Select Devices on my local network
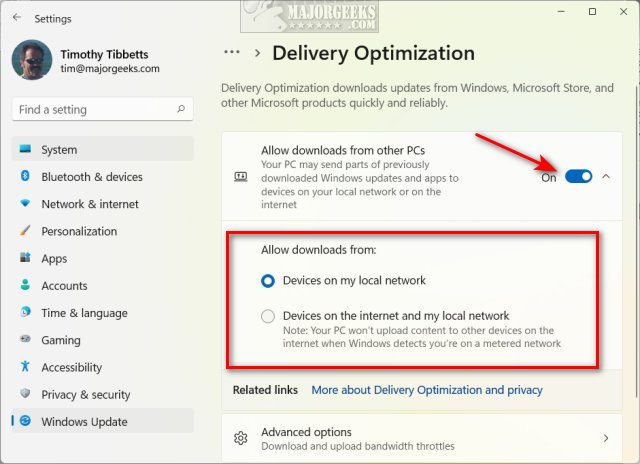Screen dimensions: 640x464 click(268, 280)
